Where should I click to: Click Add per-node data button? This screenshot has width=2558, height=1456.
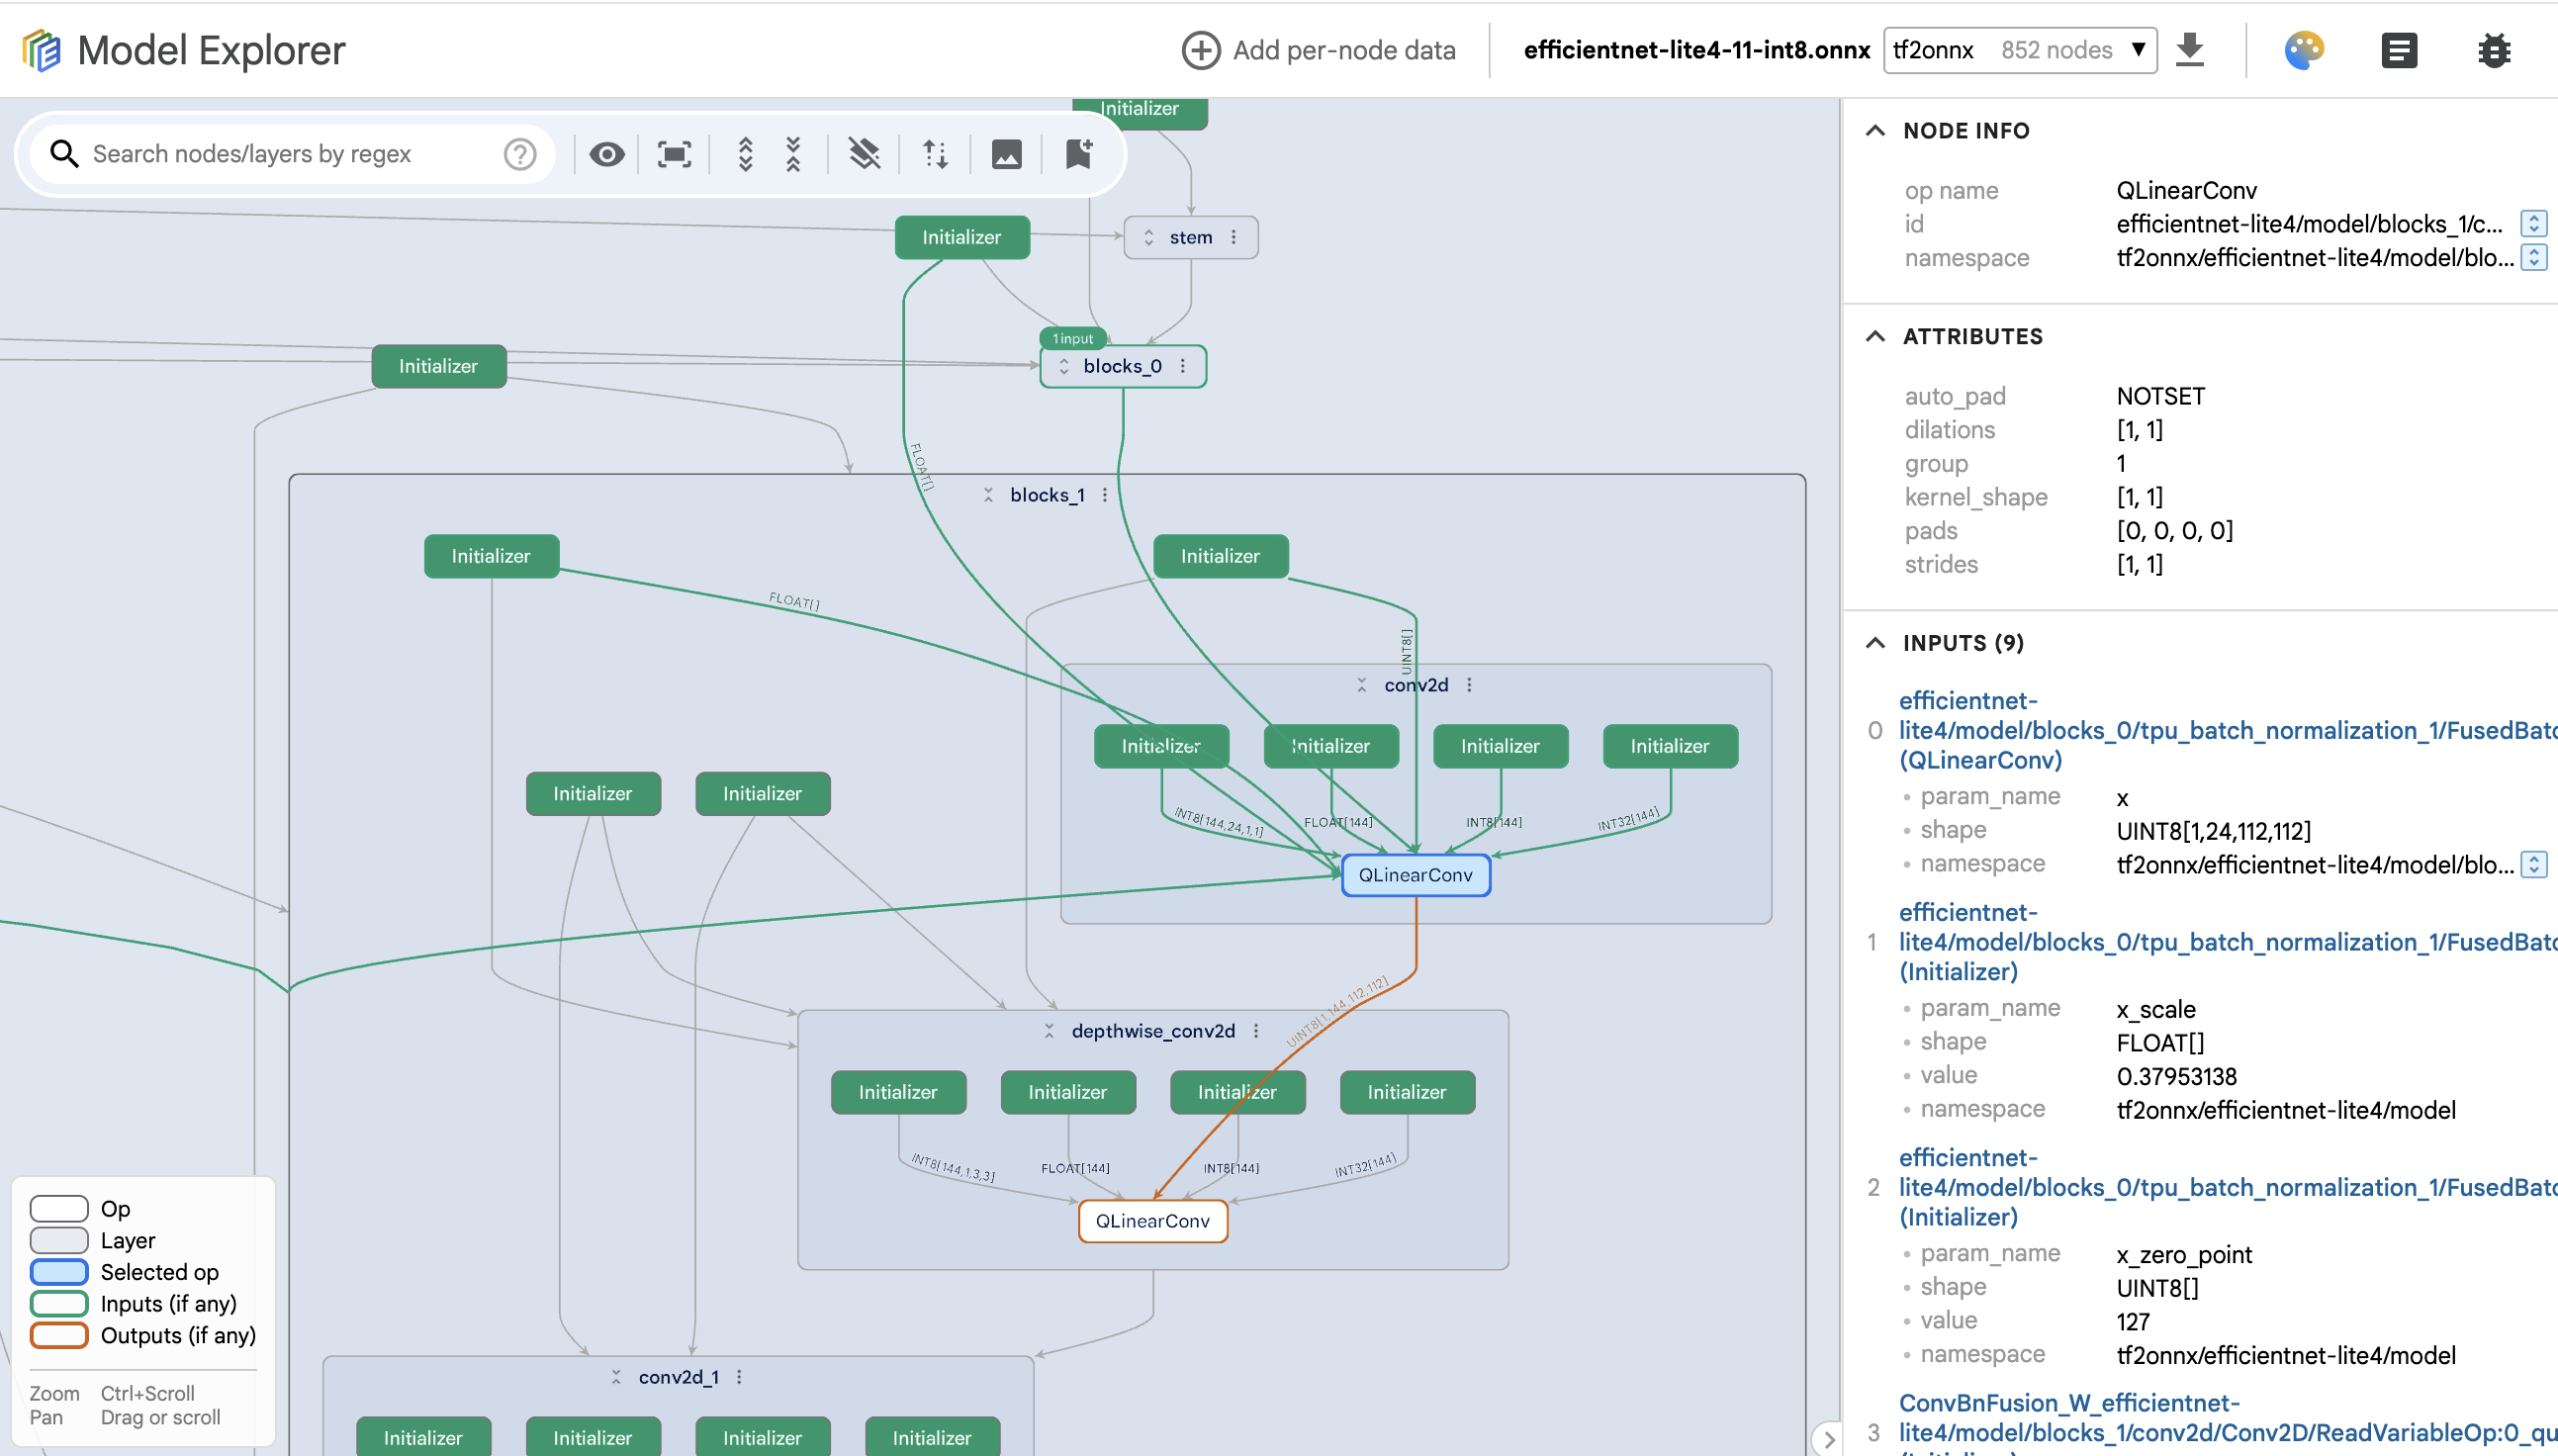tap(1318, 50)
